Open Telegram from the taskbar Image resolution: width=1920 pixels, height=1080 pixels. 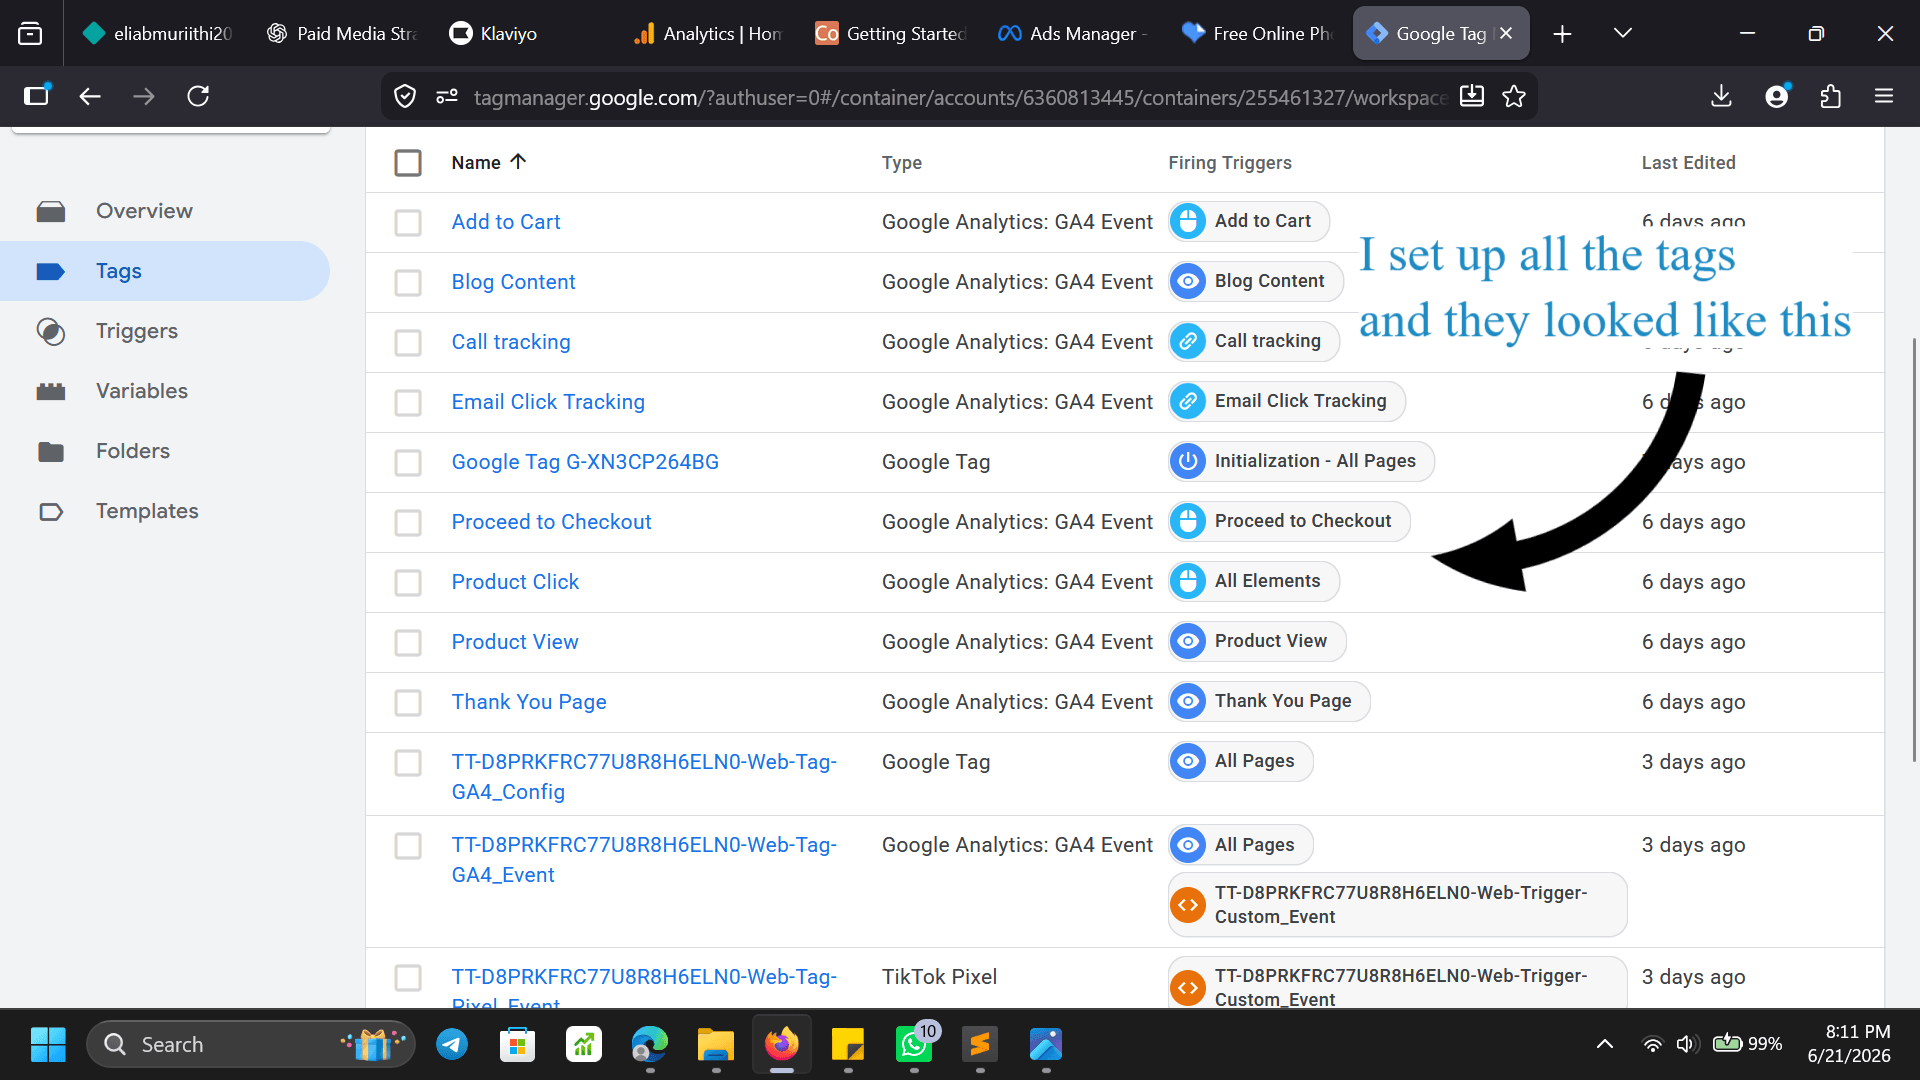(452, 1044)
